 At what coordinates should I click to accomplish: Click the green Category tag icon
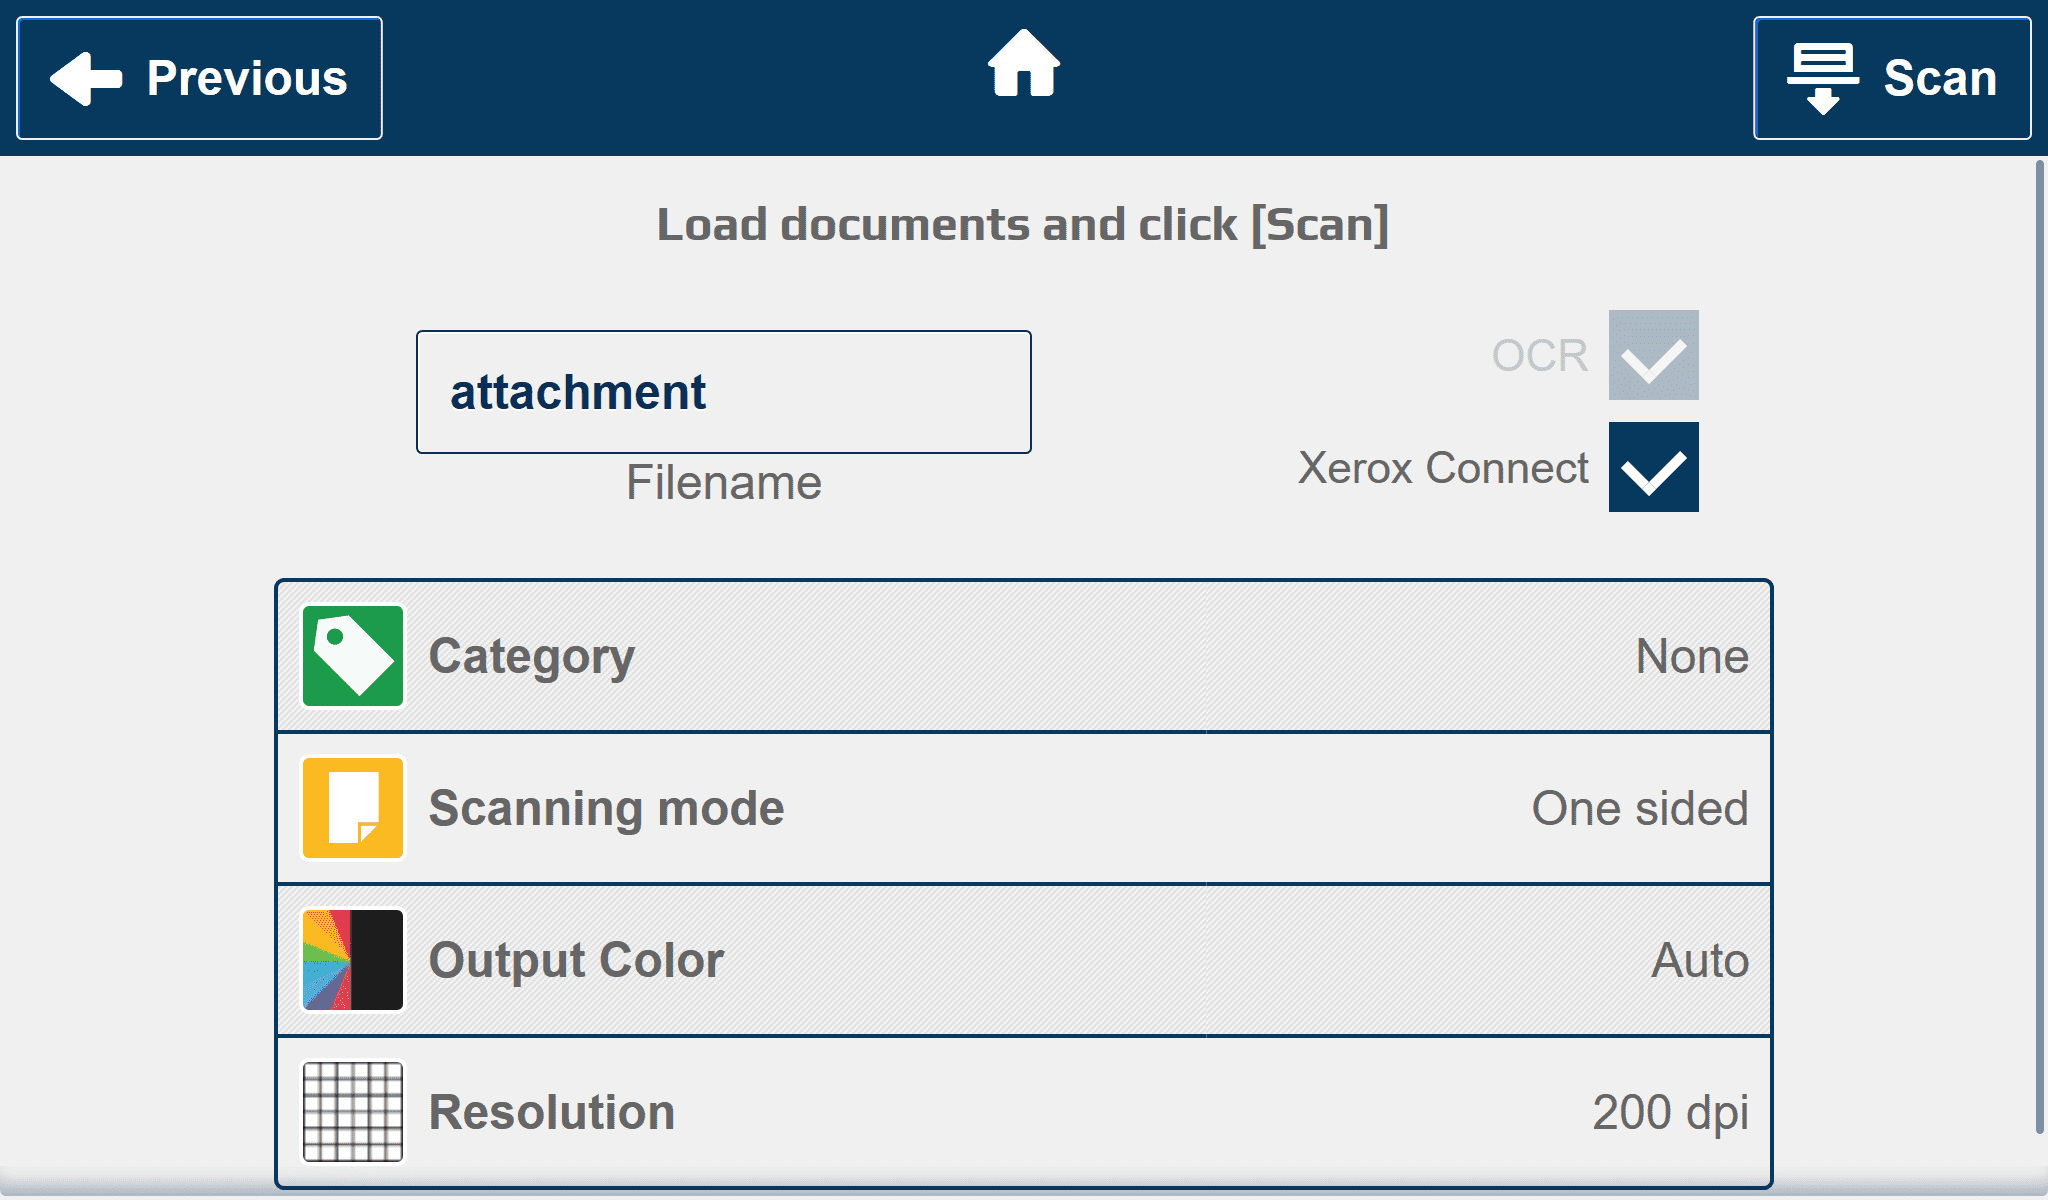click(353, 656)
